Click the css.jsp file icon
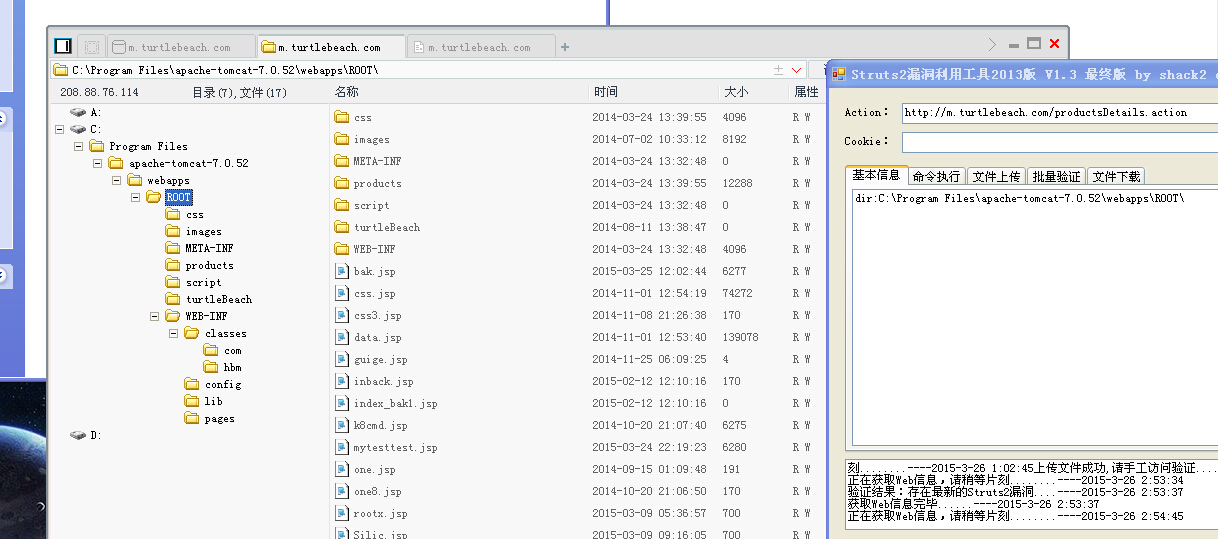The width and height of the screenshot is (1218, 539). click(342, 293)
